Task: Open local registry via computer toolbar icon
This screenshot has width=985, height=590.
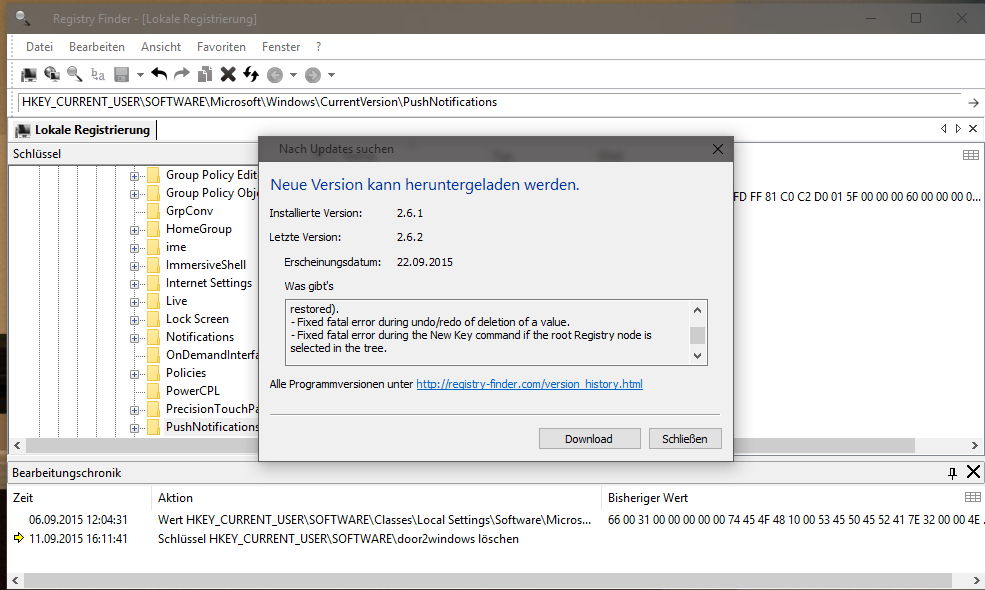Action: coord(28,75)
